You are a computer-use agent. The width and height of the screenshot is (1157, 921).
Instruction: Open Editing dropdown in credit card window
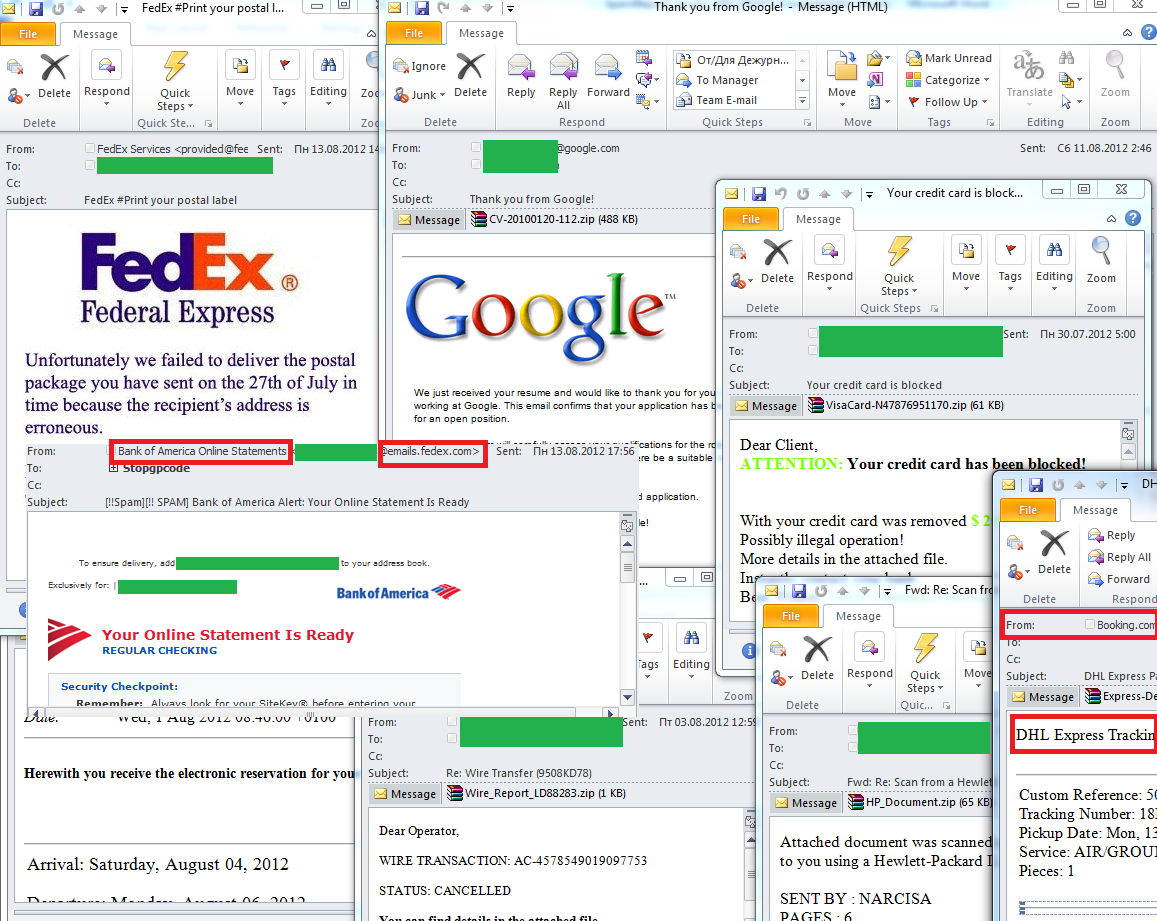pyautogui.click(x=1054, y=289)
